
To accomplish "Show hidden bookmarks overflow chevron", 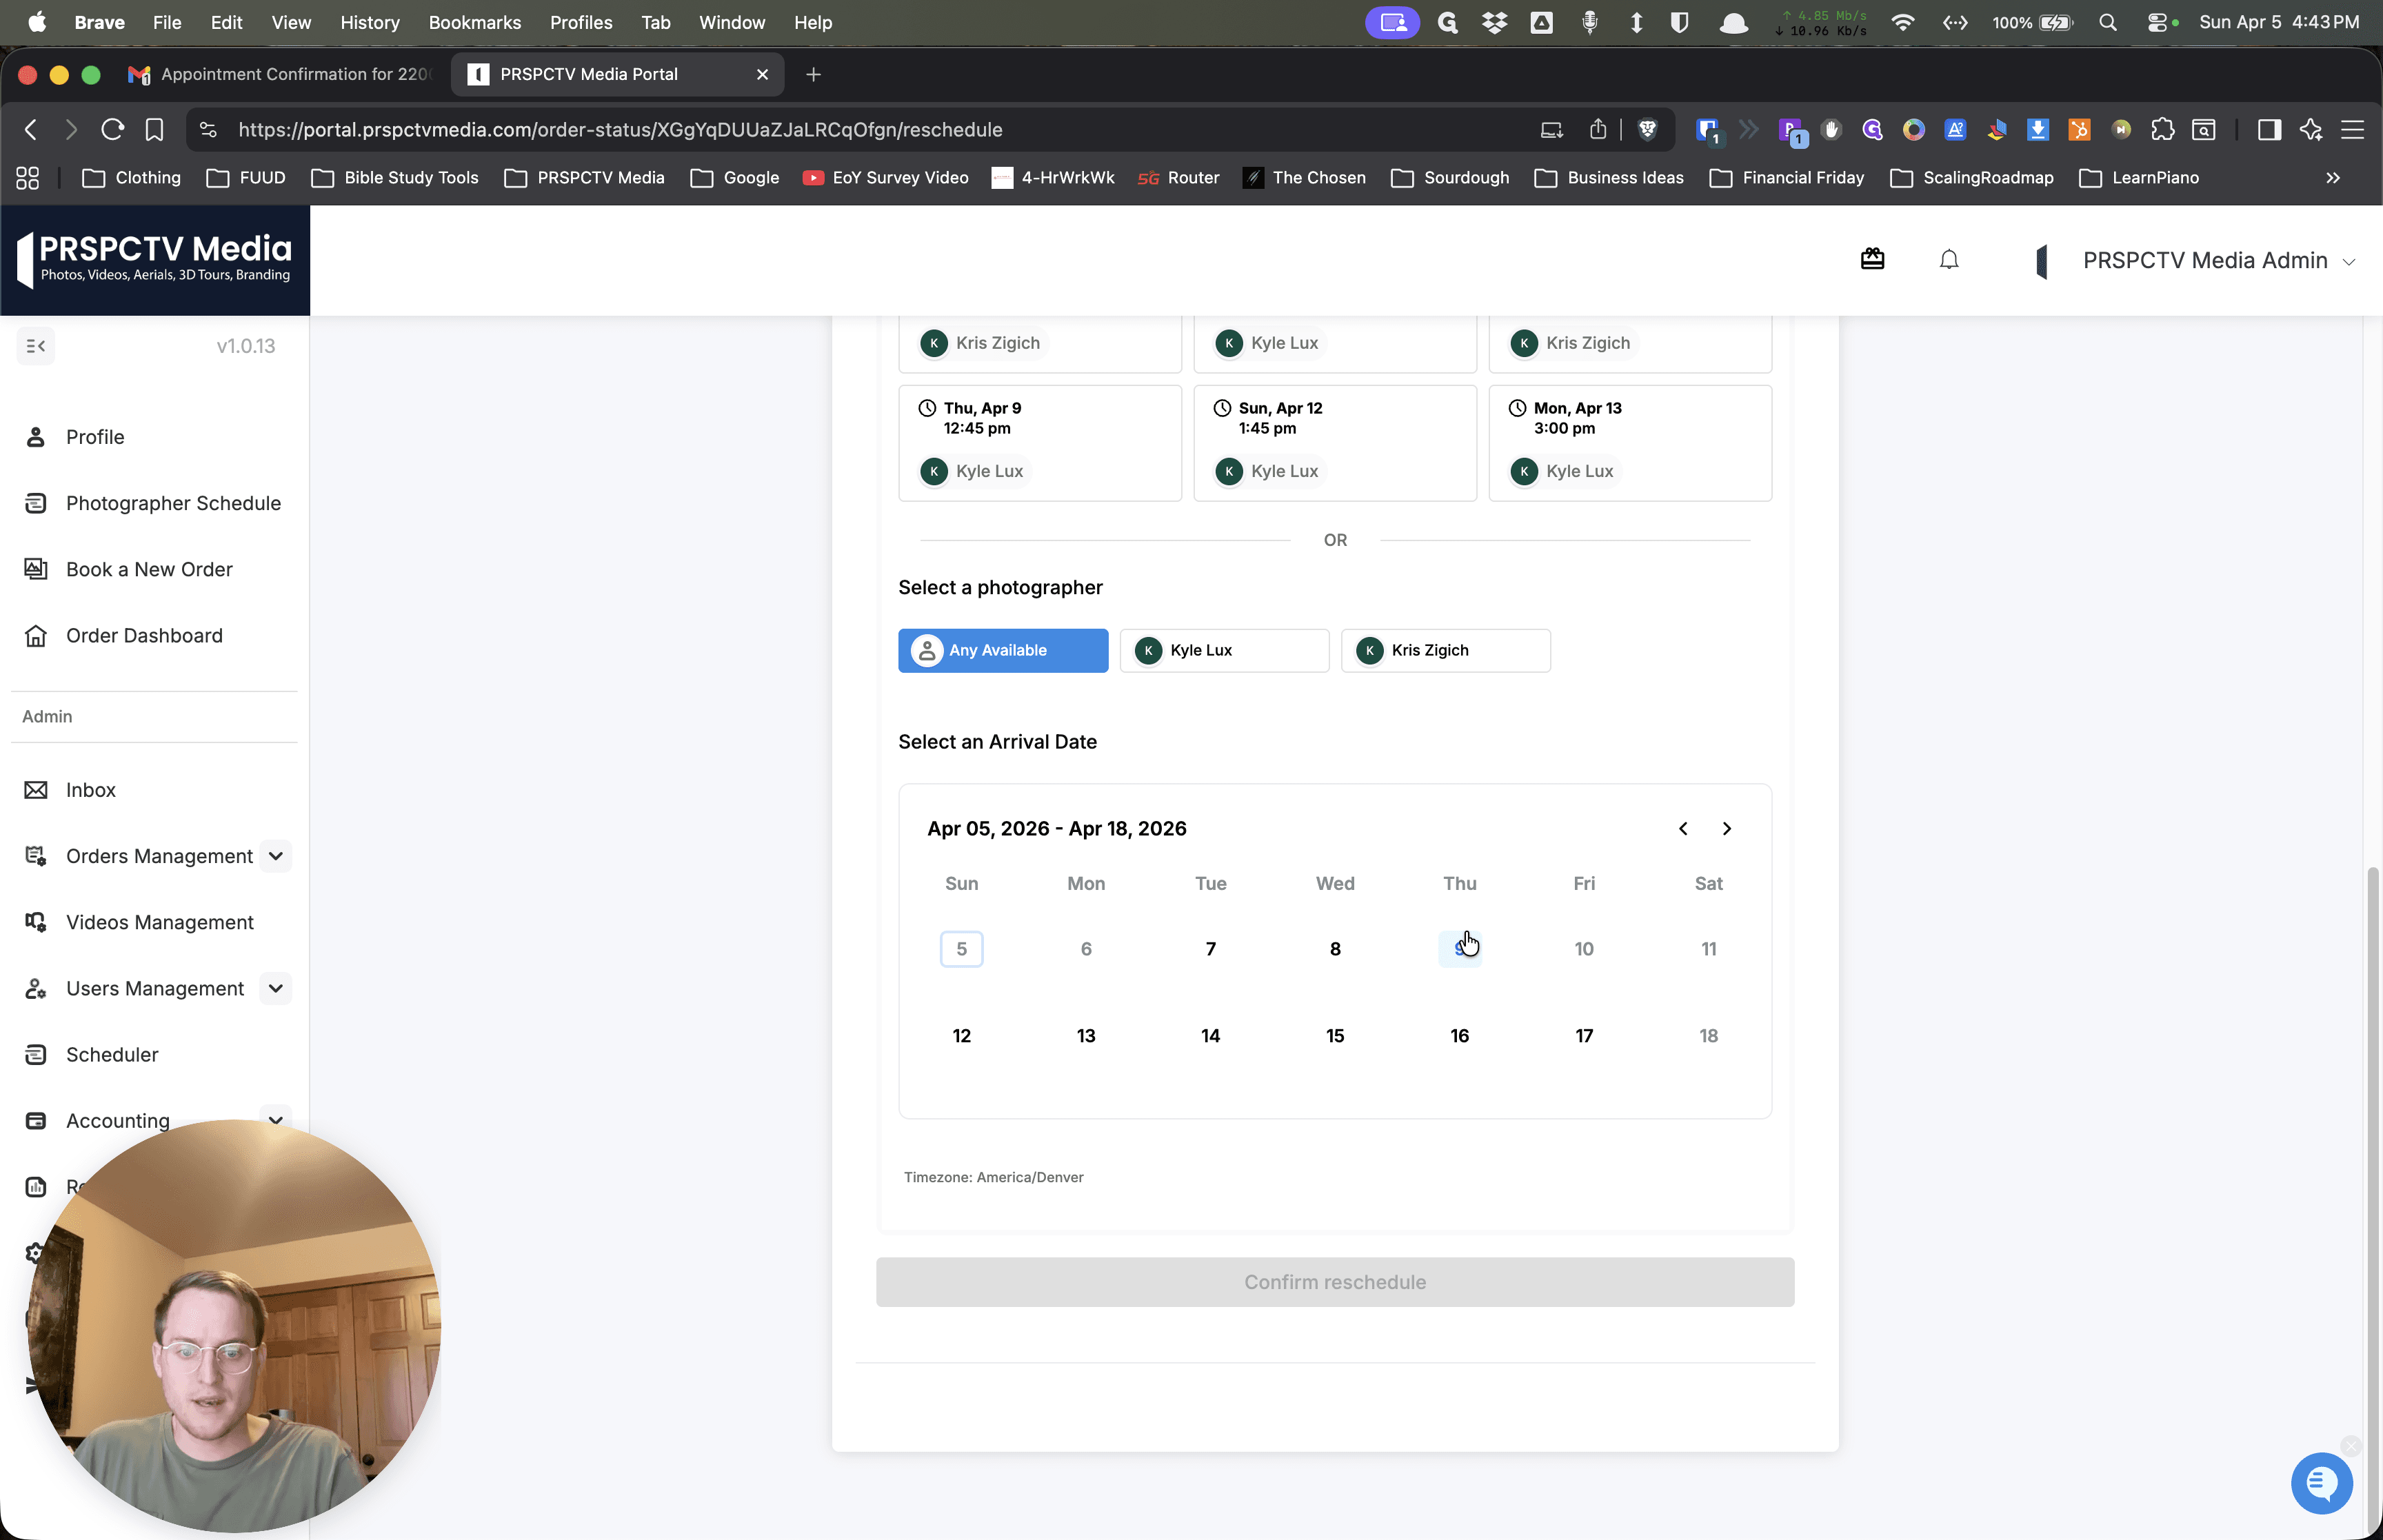I will [x=2332, y=178].
